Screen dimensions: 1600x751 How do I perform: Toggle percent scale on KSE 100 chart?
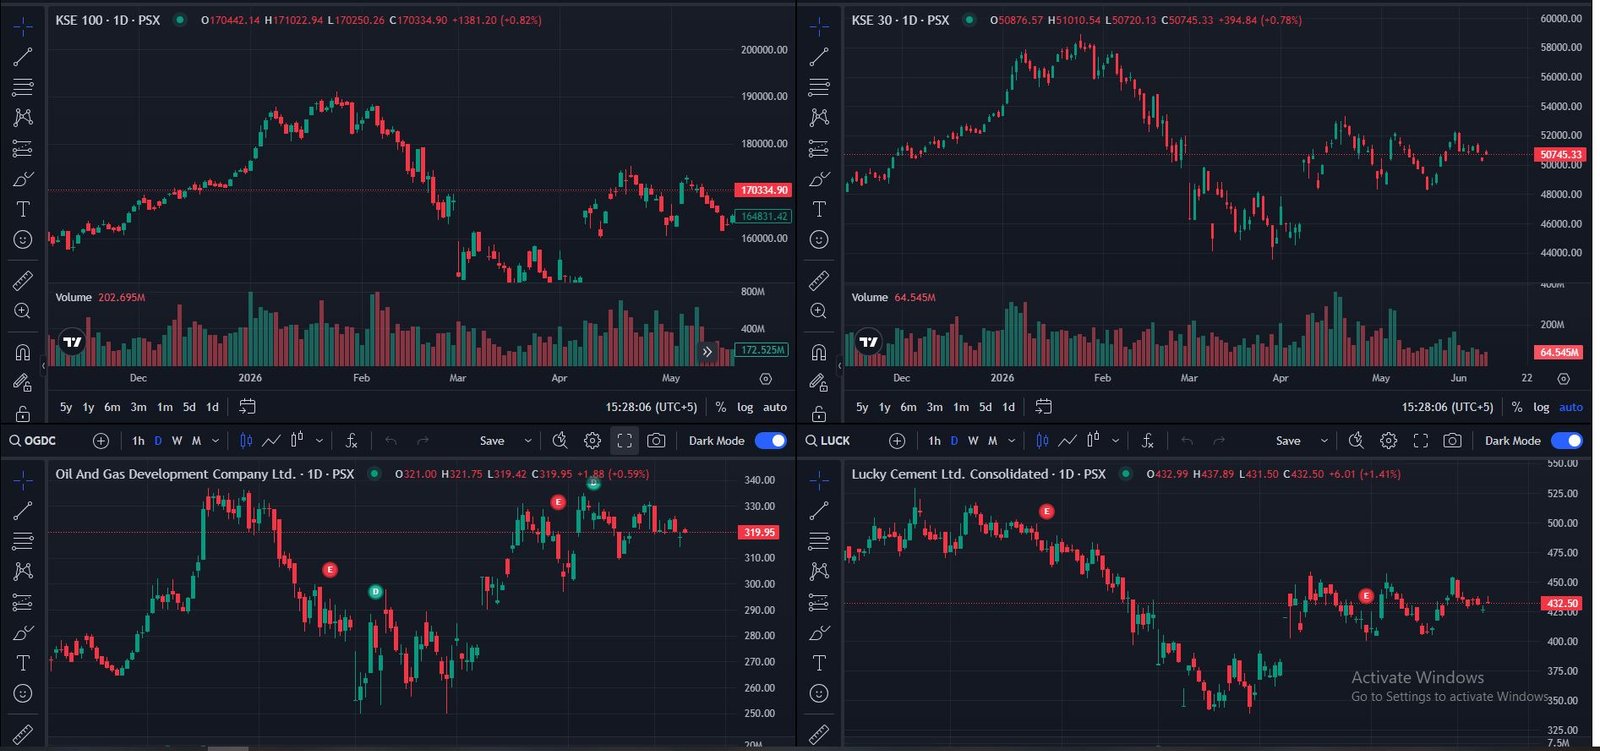tap(721, 407)
